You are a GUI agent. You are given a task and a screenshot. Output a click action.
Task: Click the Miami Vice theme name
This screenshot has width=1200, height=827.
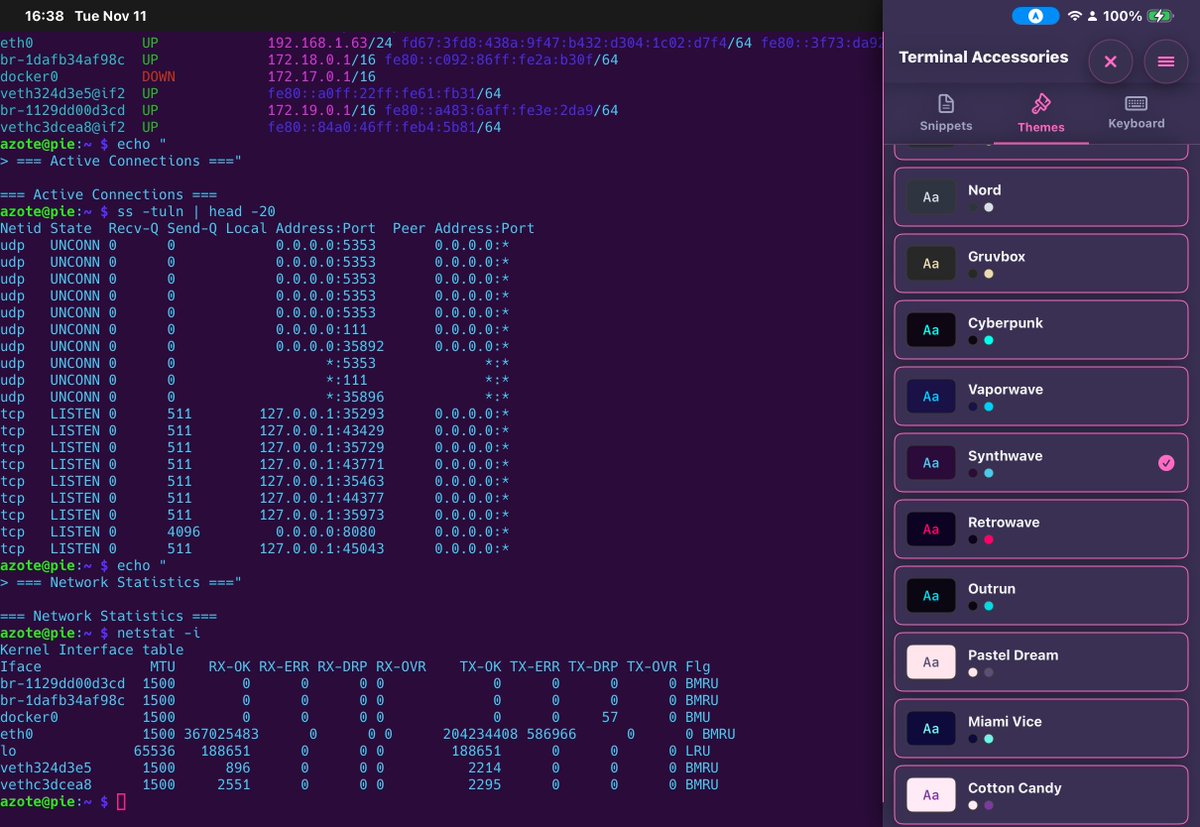(1005, 721)
